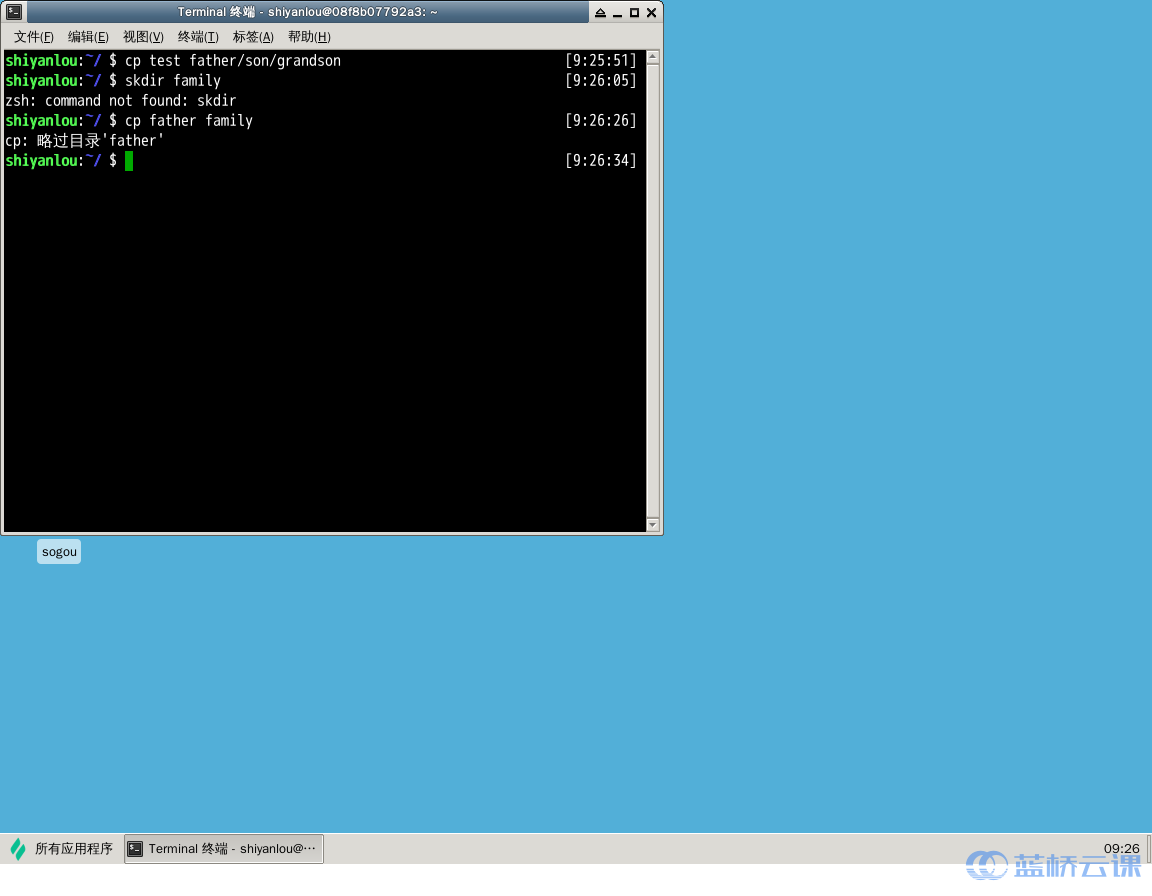Toggle the Terminal window via its taskbar button
The image size is (1152, 896).
(222, 848)
